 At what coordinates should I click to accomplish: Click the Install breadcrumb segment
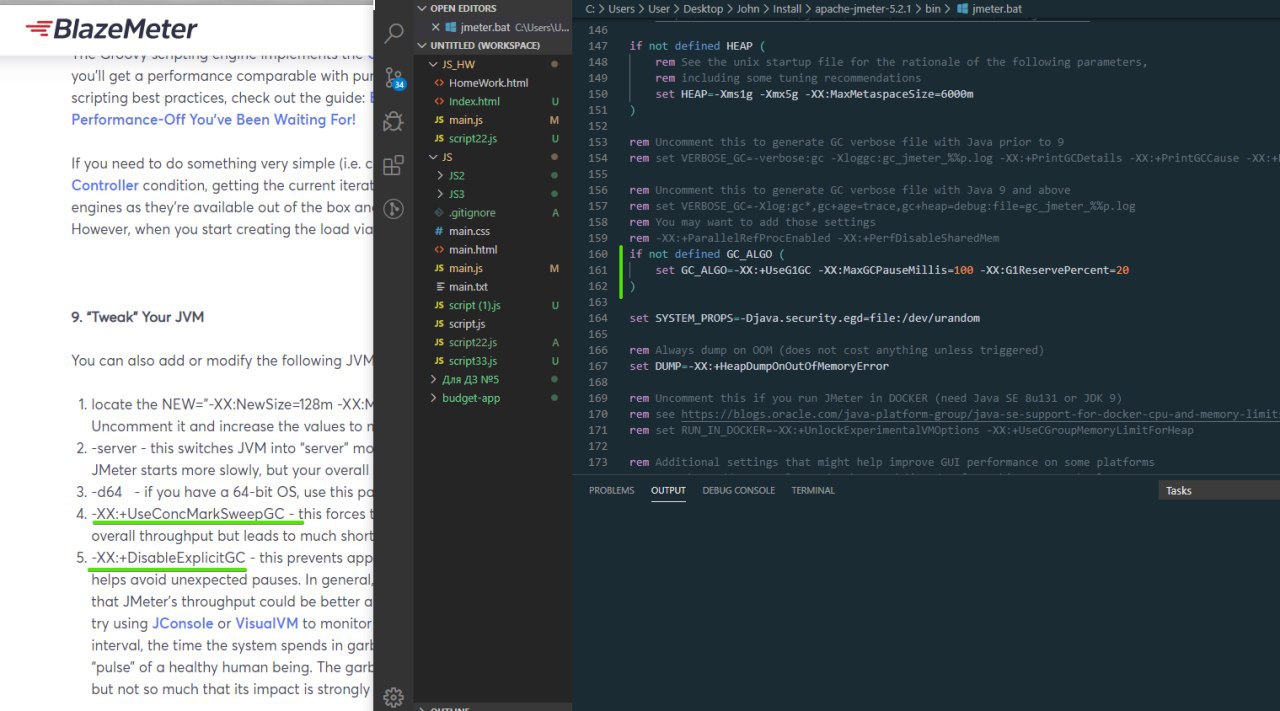[789, 8]
